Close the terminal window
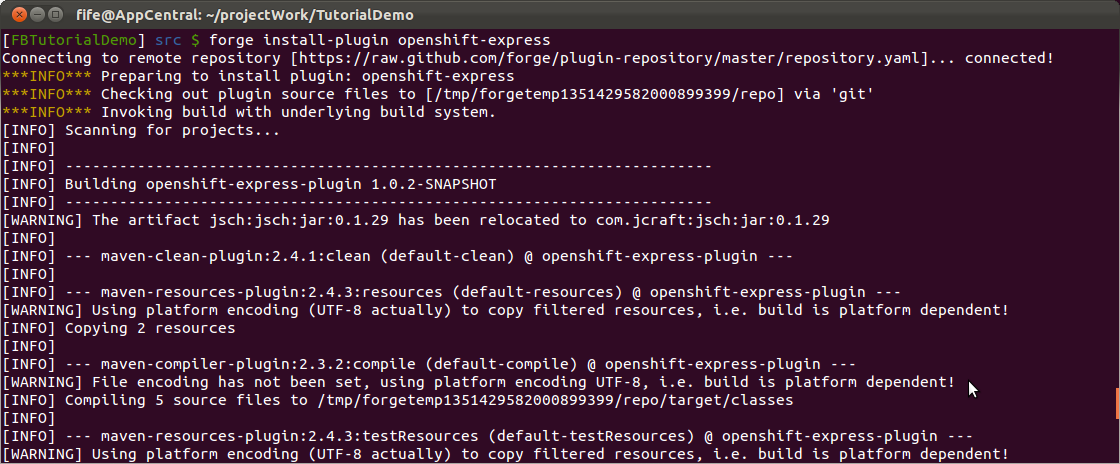1120x464 pixels. pyautogui.click(x=17, y=14)
